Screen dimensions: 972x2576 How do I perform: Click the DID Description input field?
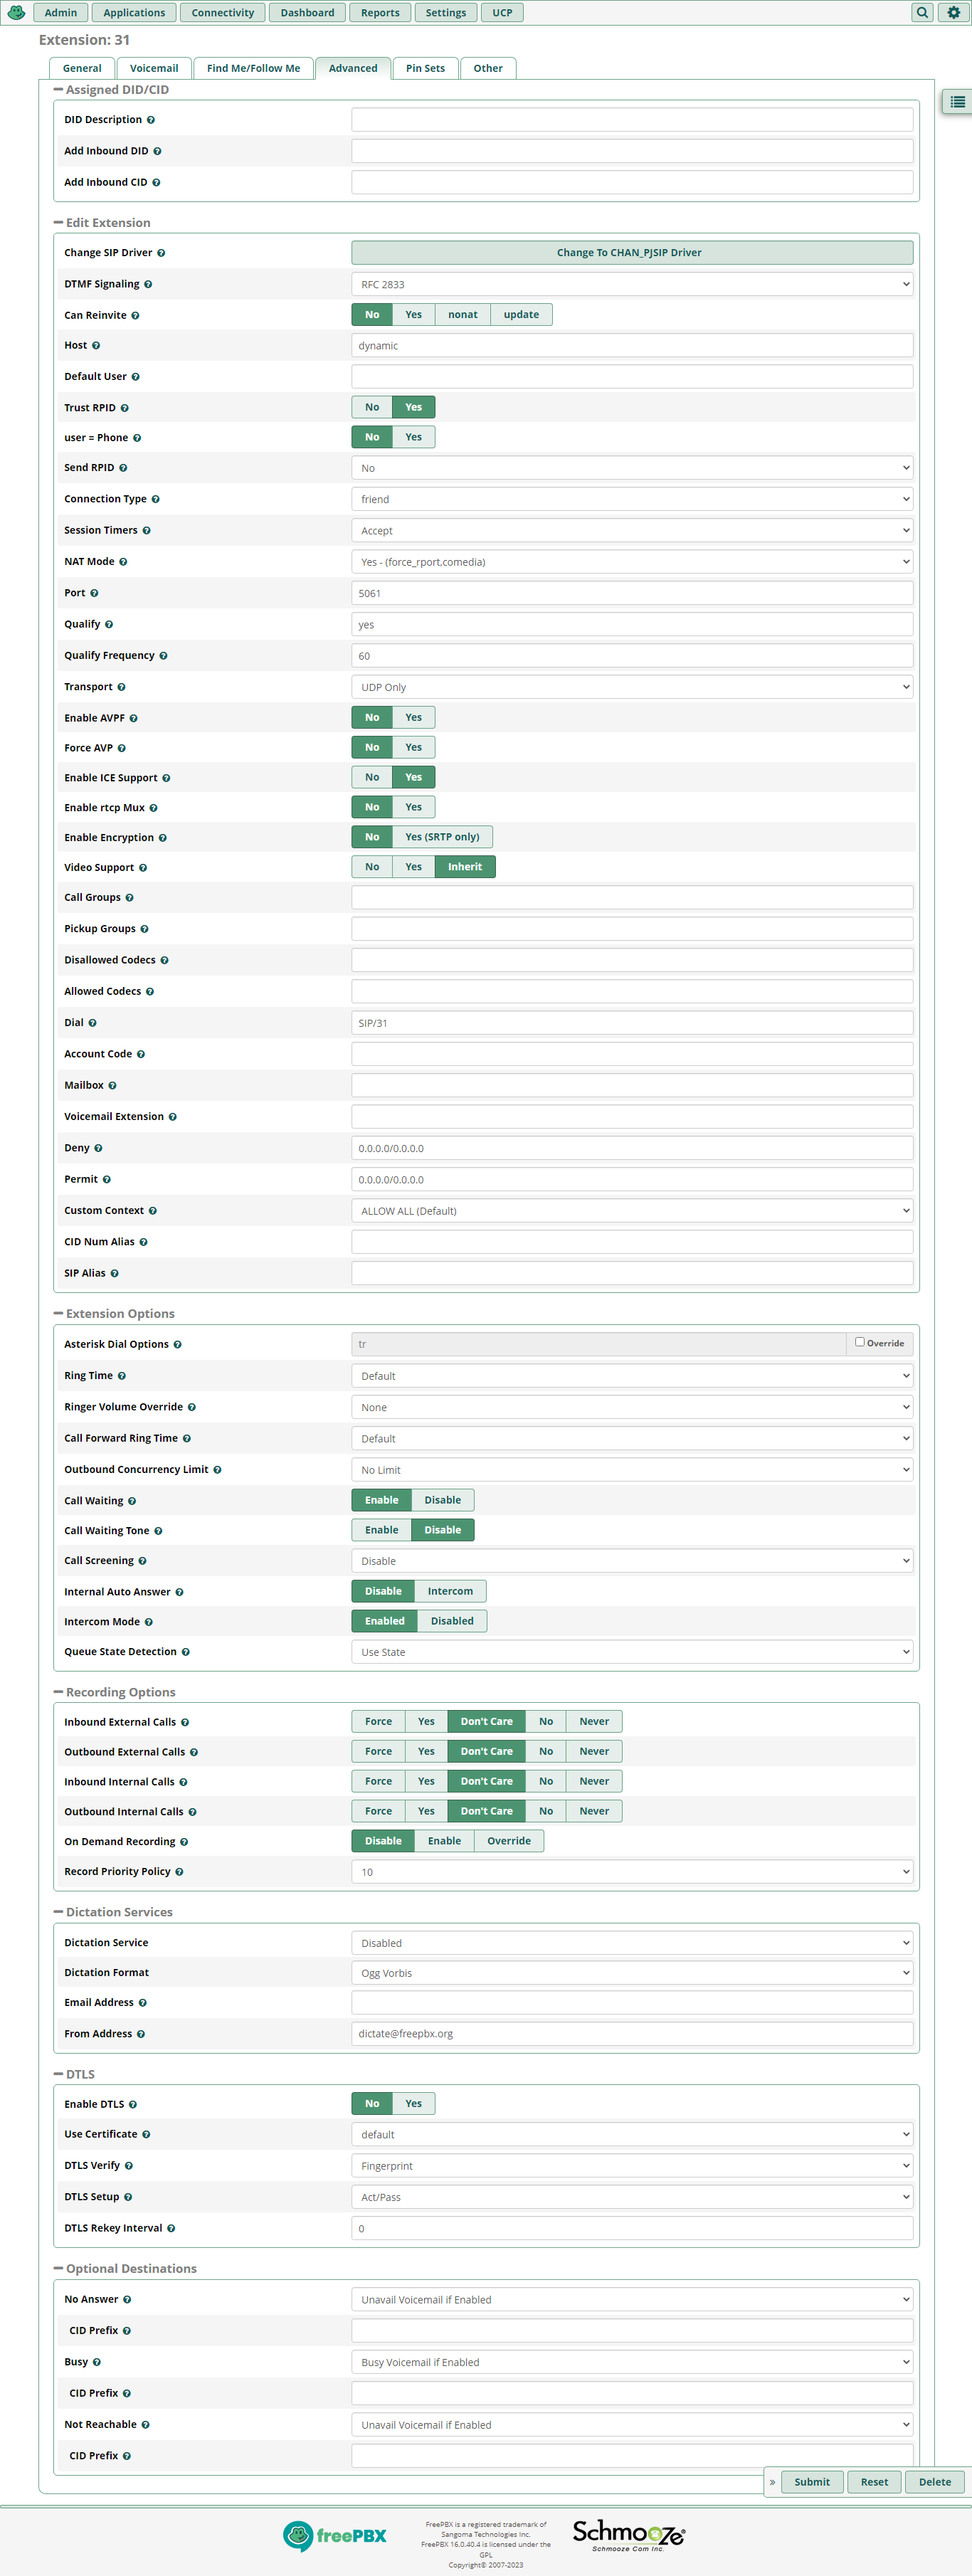(631, 120)
